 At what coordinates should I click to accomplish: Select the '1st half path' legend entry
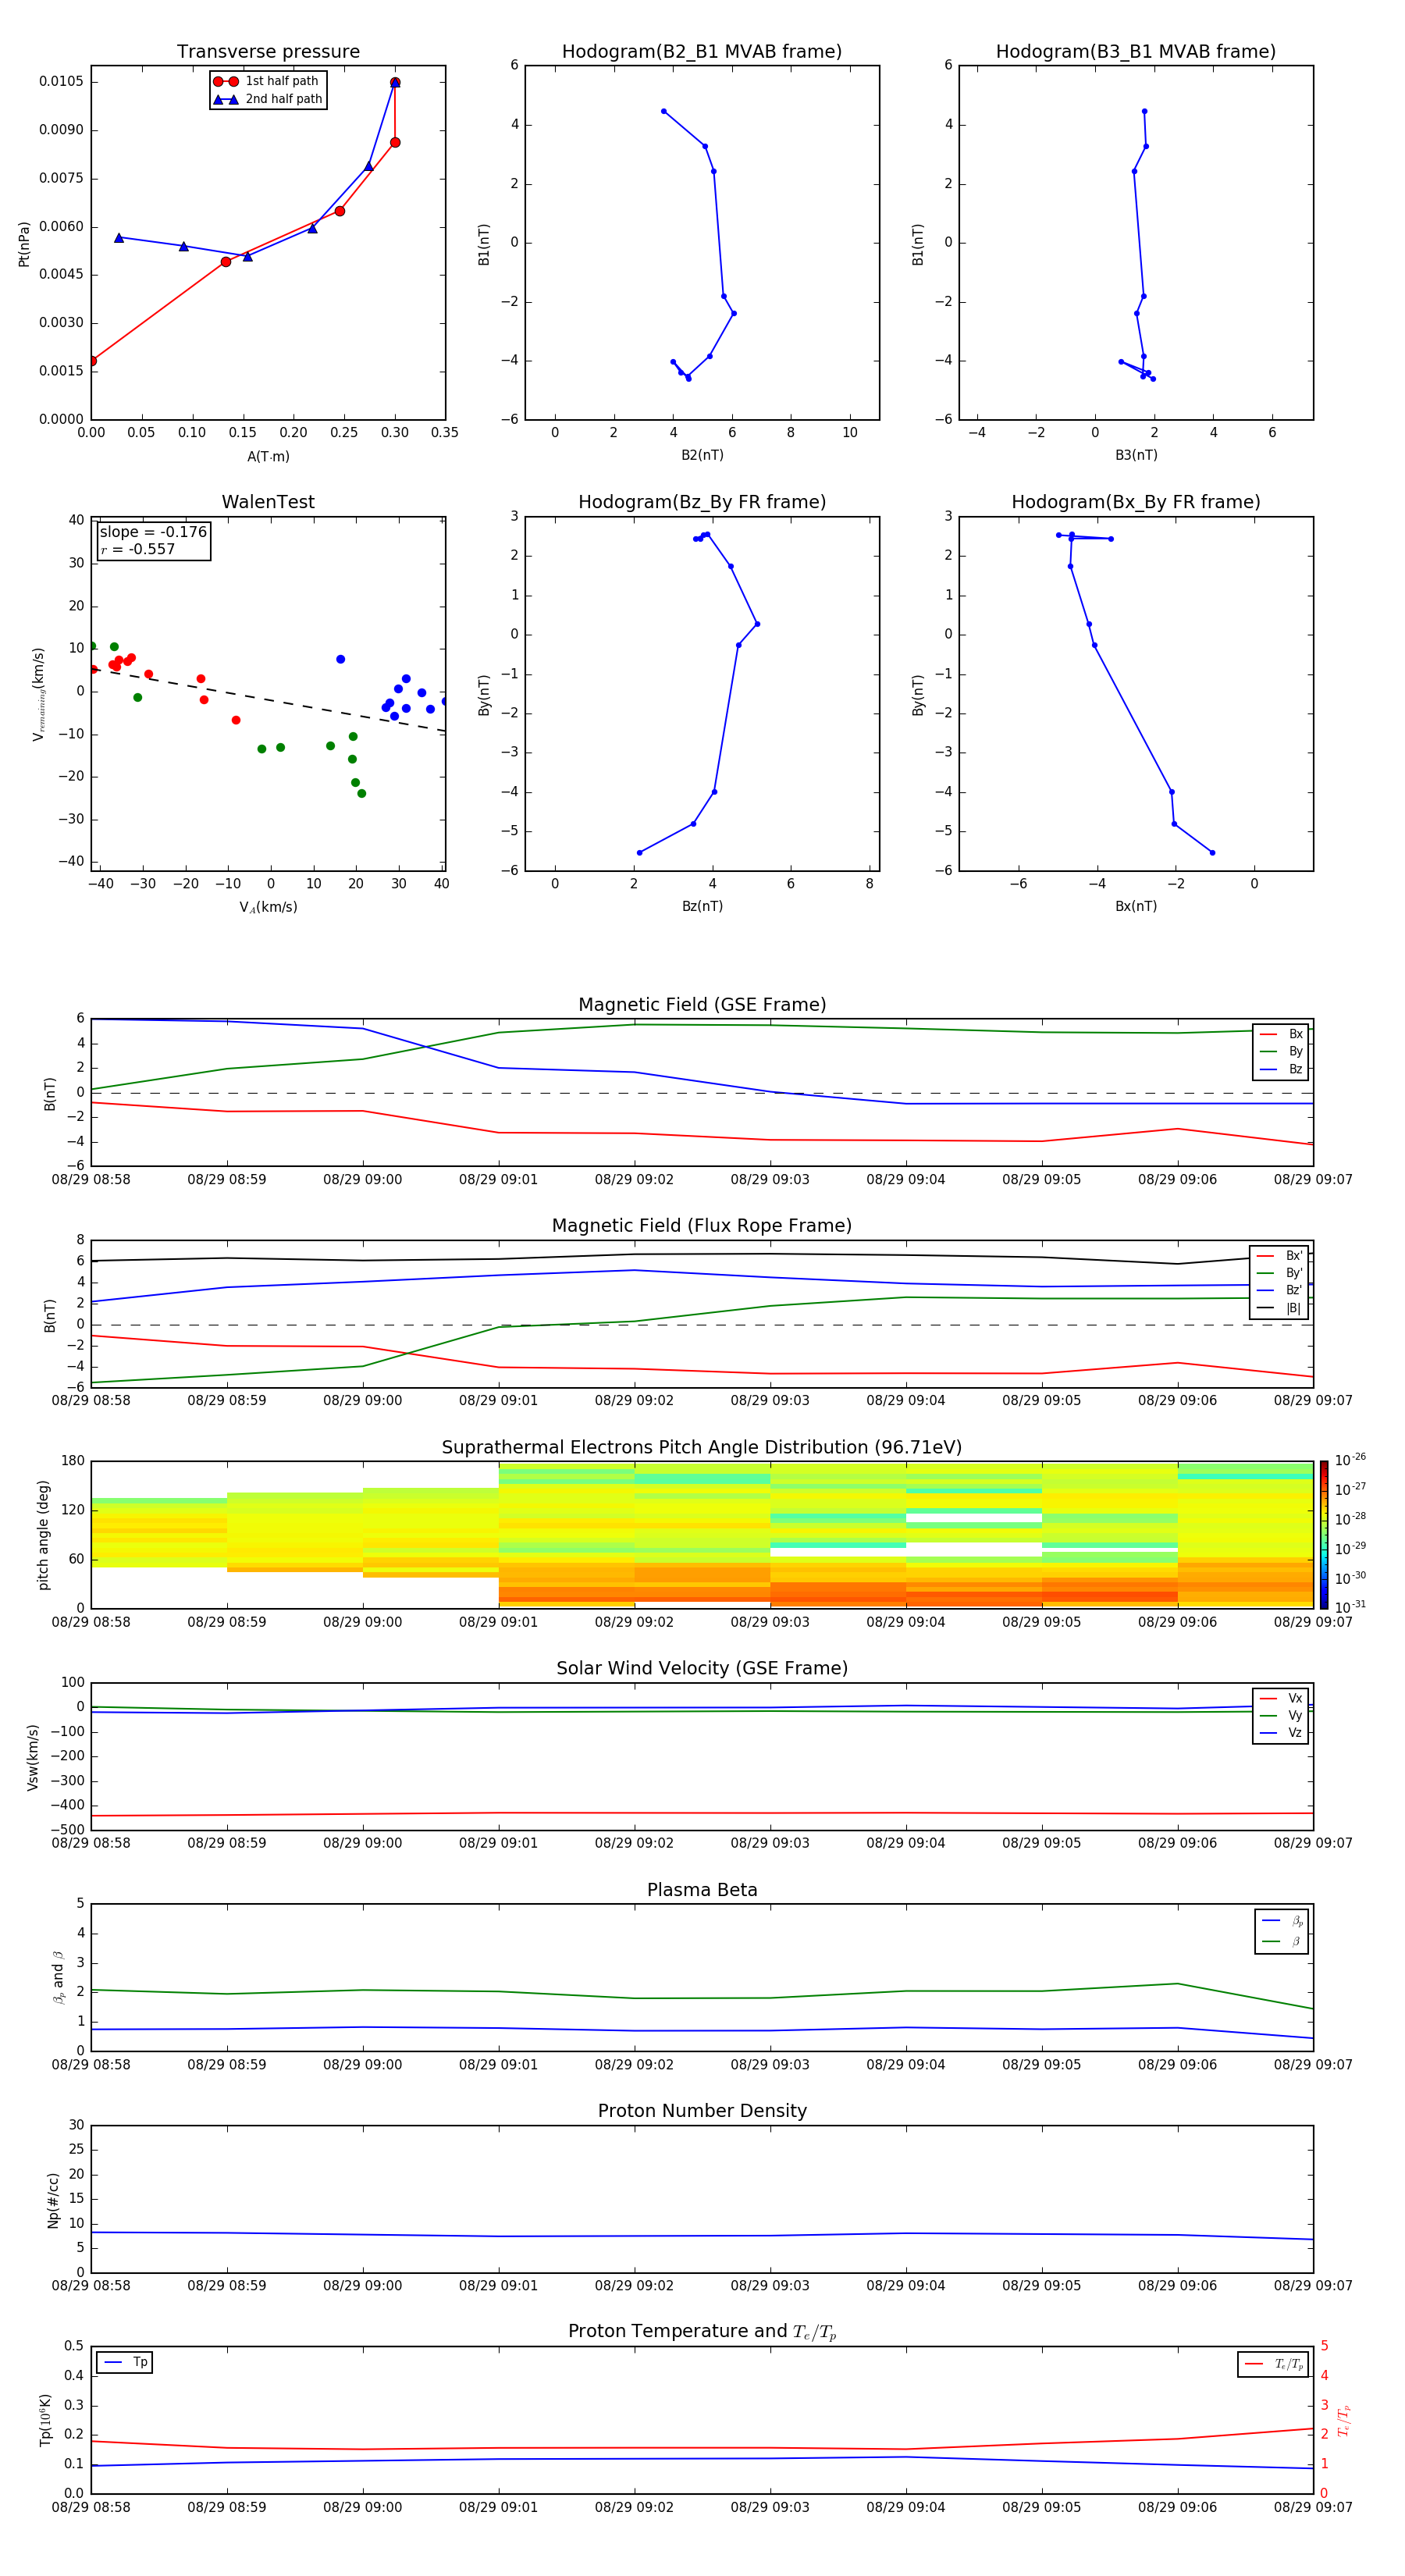(267, 81)
